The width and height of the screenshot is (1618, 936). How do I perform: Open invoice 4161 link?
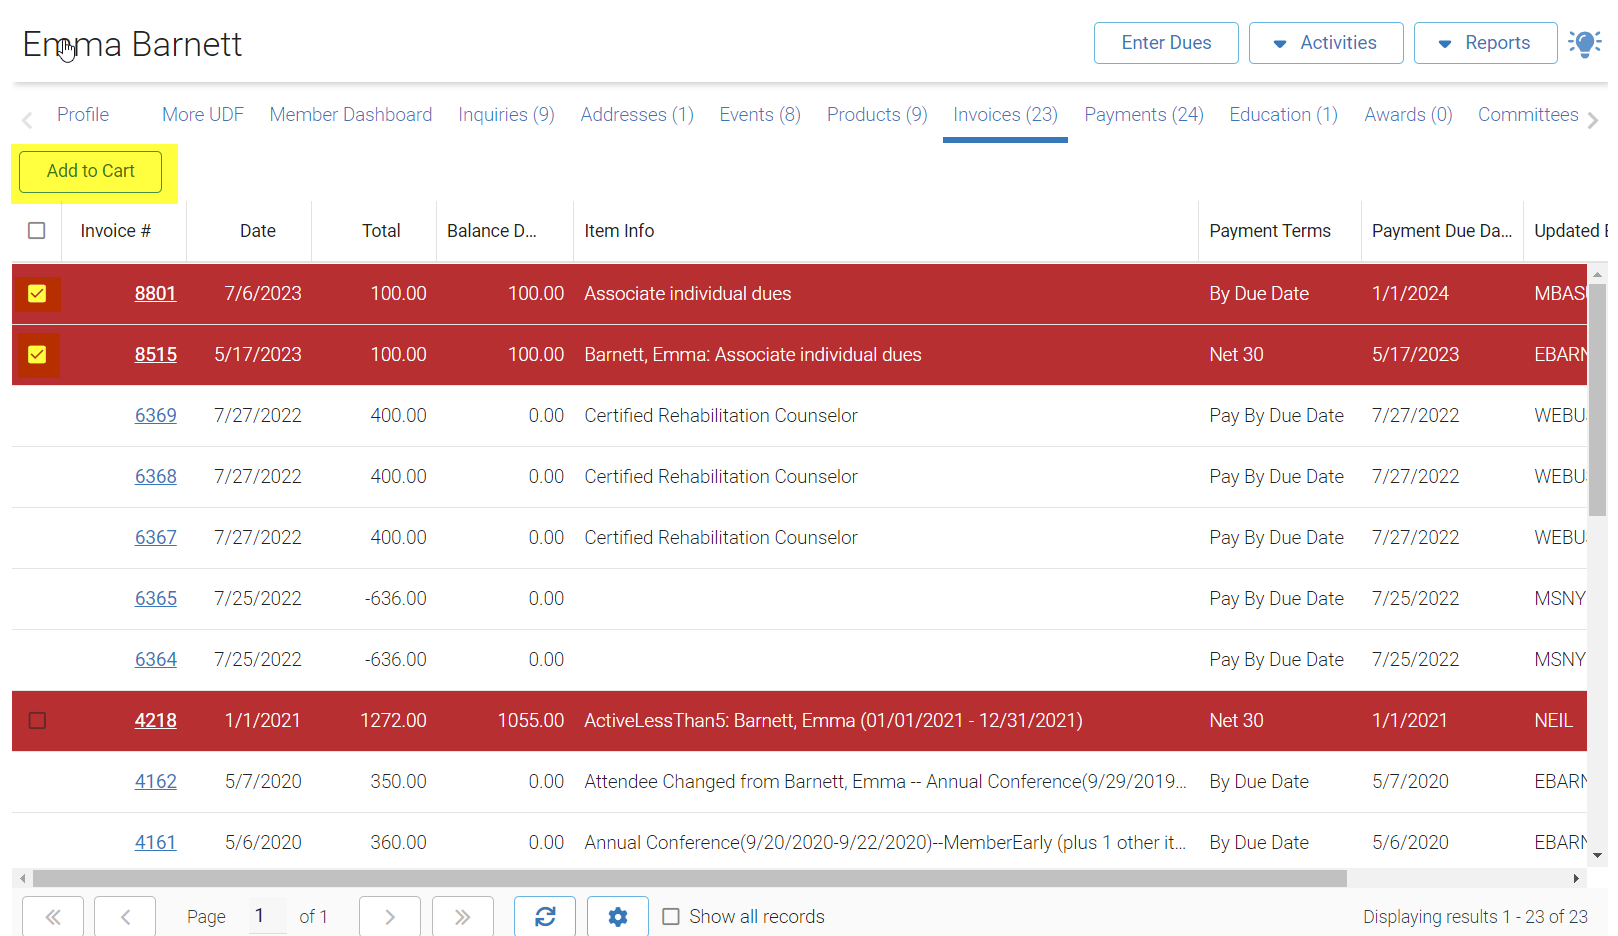tap(155, 843)
